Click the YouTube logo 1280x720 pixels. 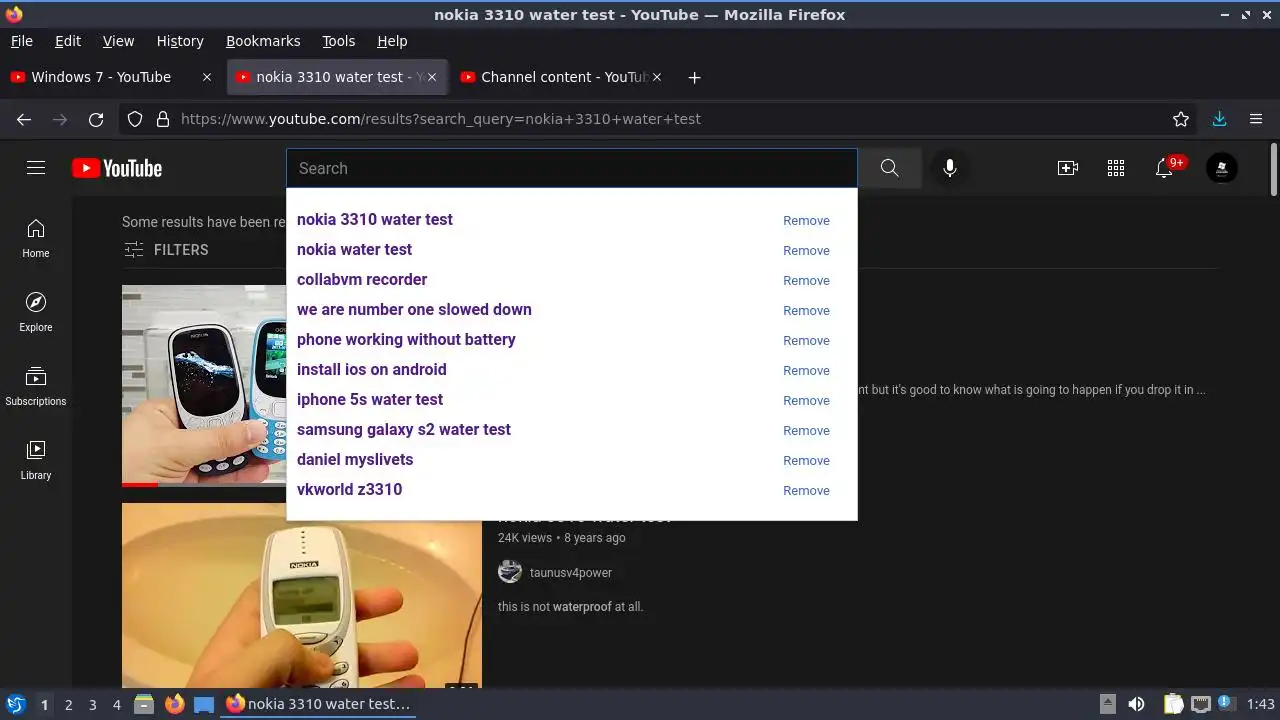[117, 168]
